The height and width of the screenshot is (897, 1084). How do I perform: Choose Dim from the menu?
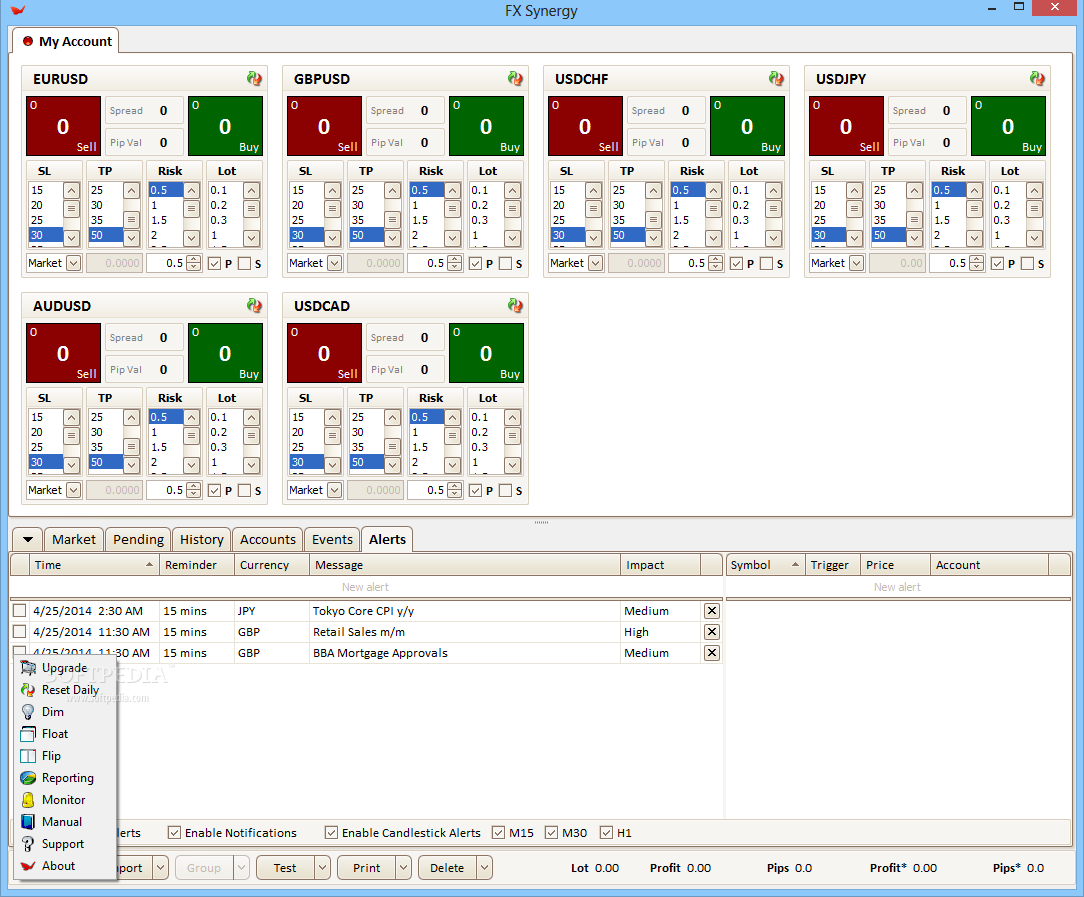(x=65, y=712)
